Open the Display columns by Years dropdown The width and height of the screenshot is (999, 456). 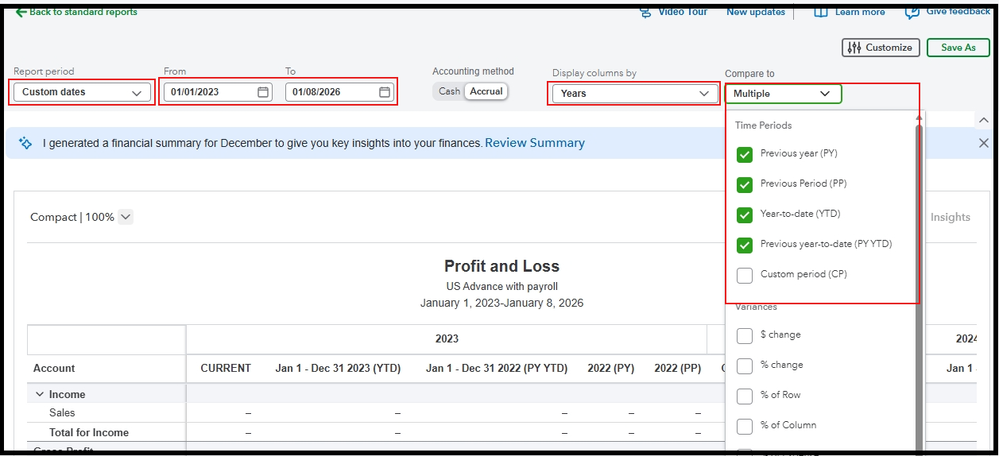tap(633, 94)
